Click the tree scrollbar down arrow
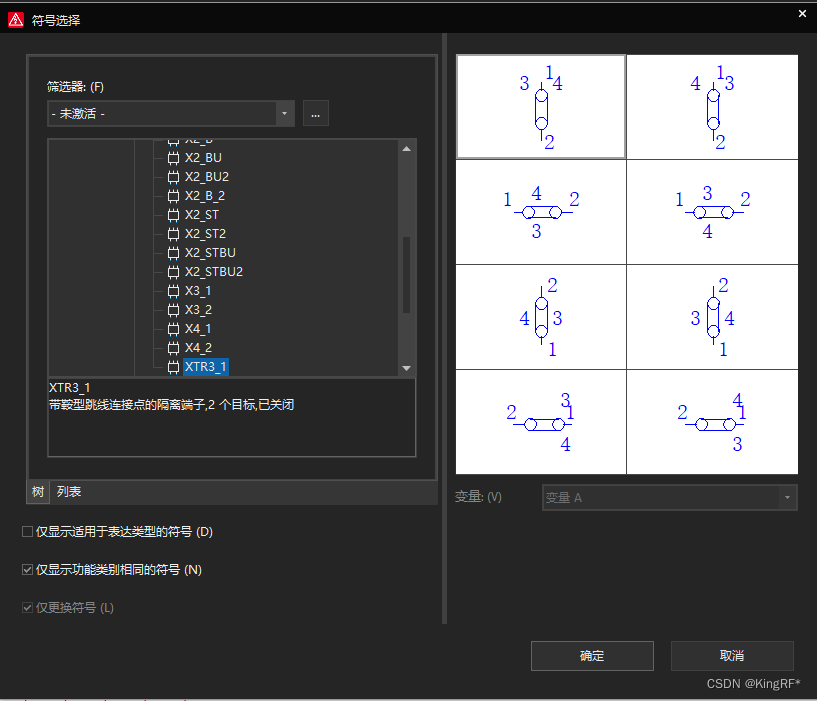The height and width of the screenshot is (701, 817). (x=407, y=368)
